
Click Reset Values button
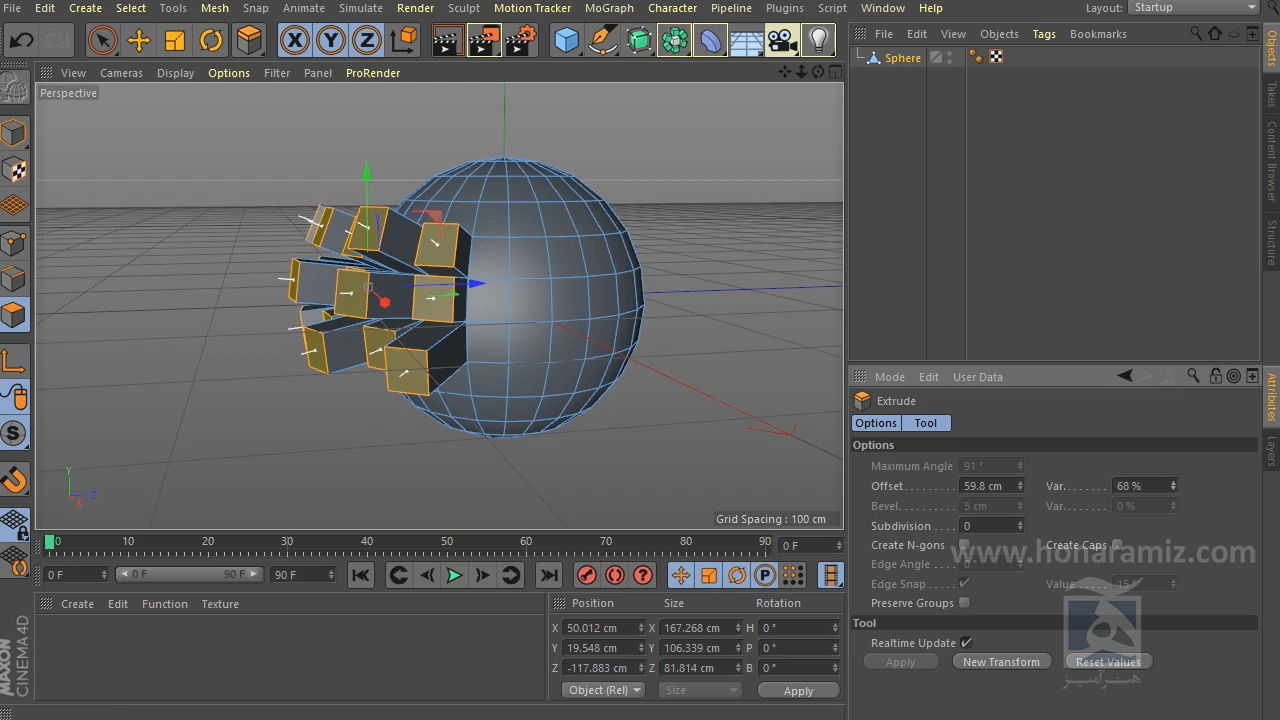point(1108,662)
